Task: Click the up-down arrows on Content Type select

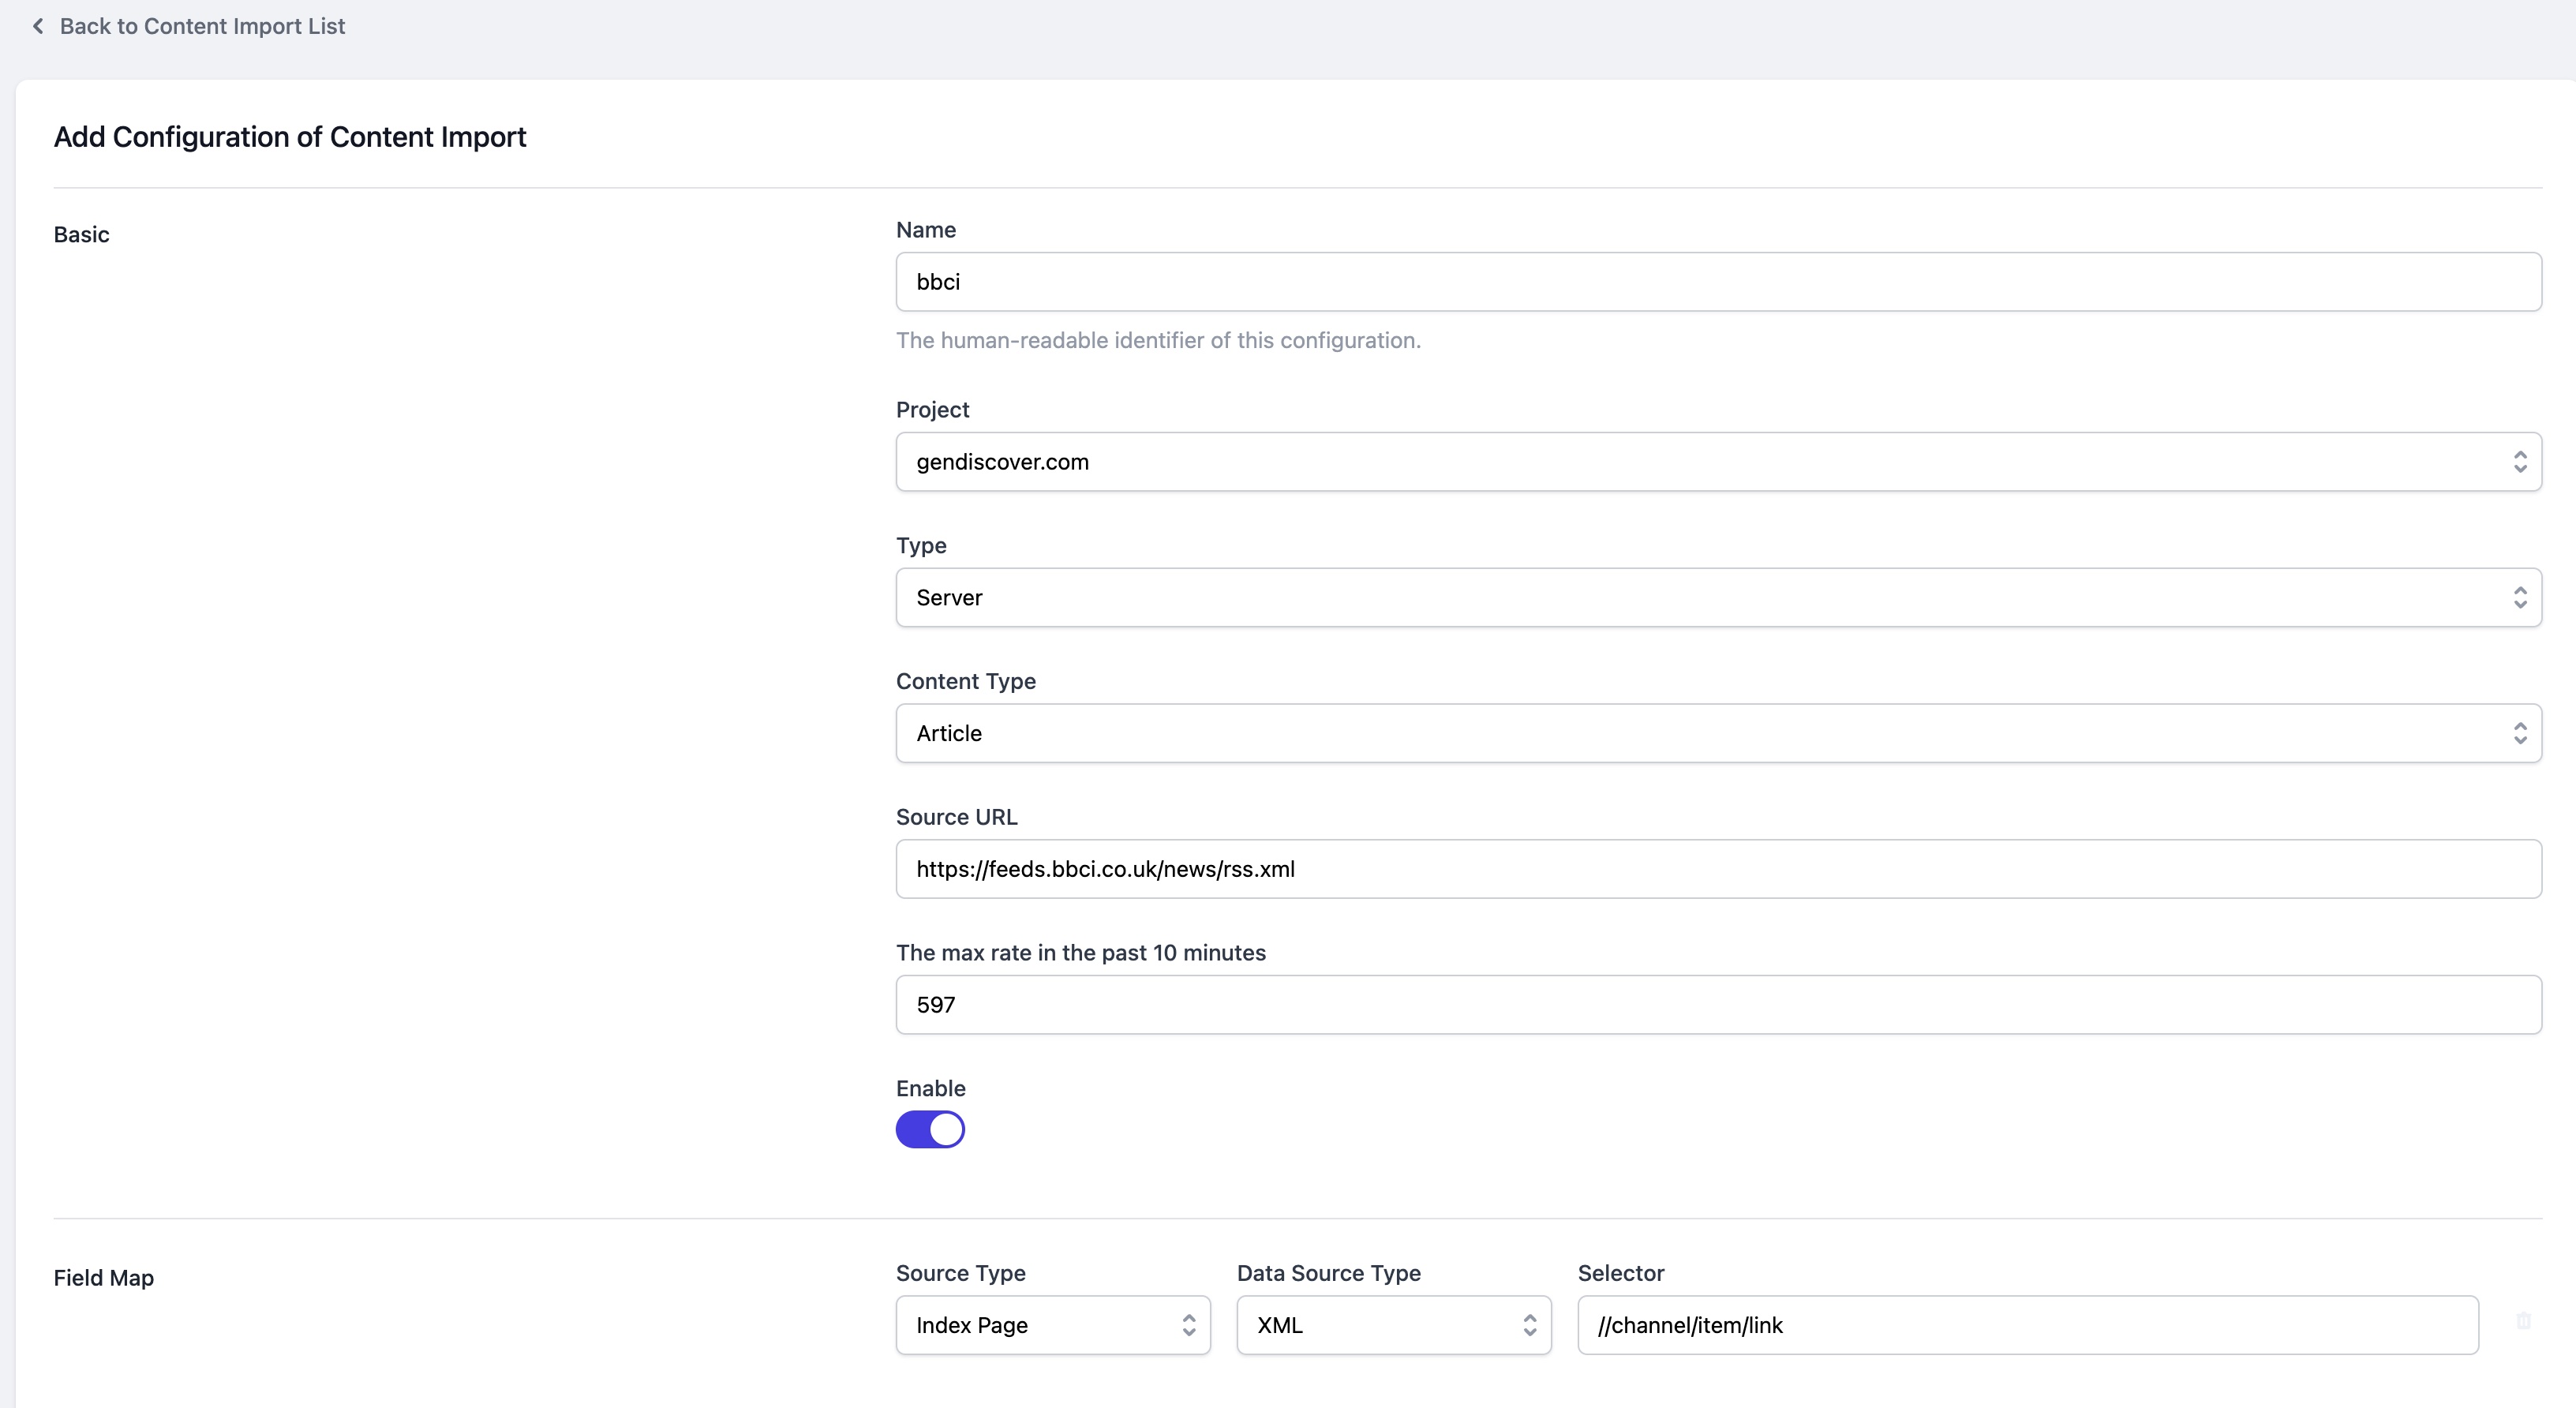Action: click(2519, 733)
